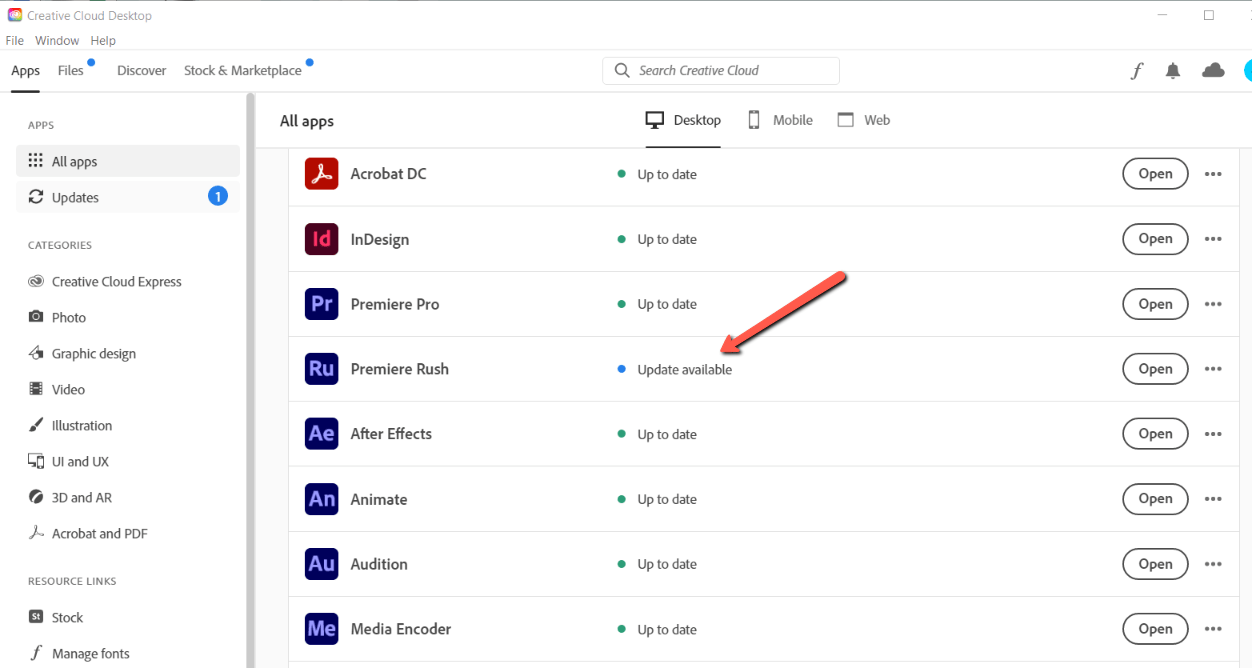Launch After Effects via Open button

click(x=1155, y=434)
